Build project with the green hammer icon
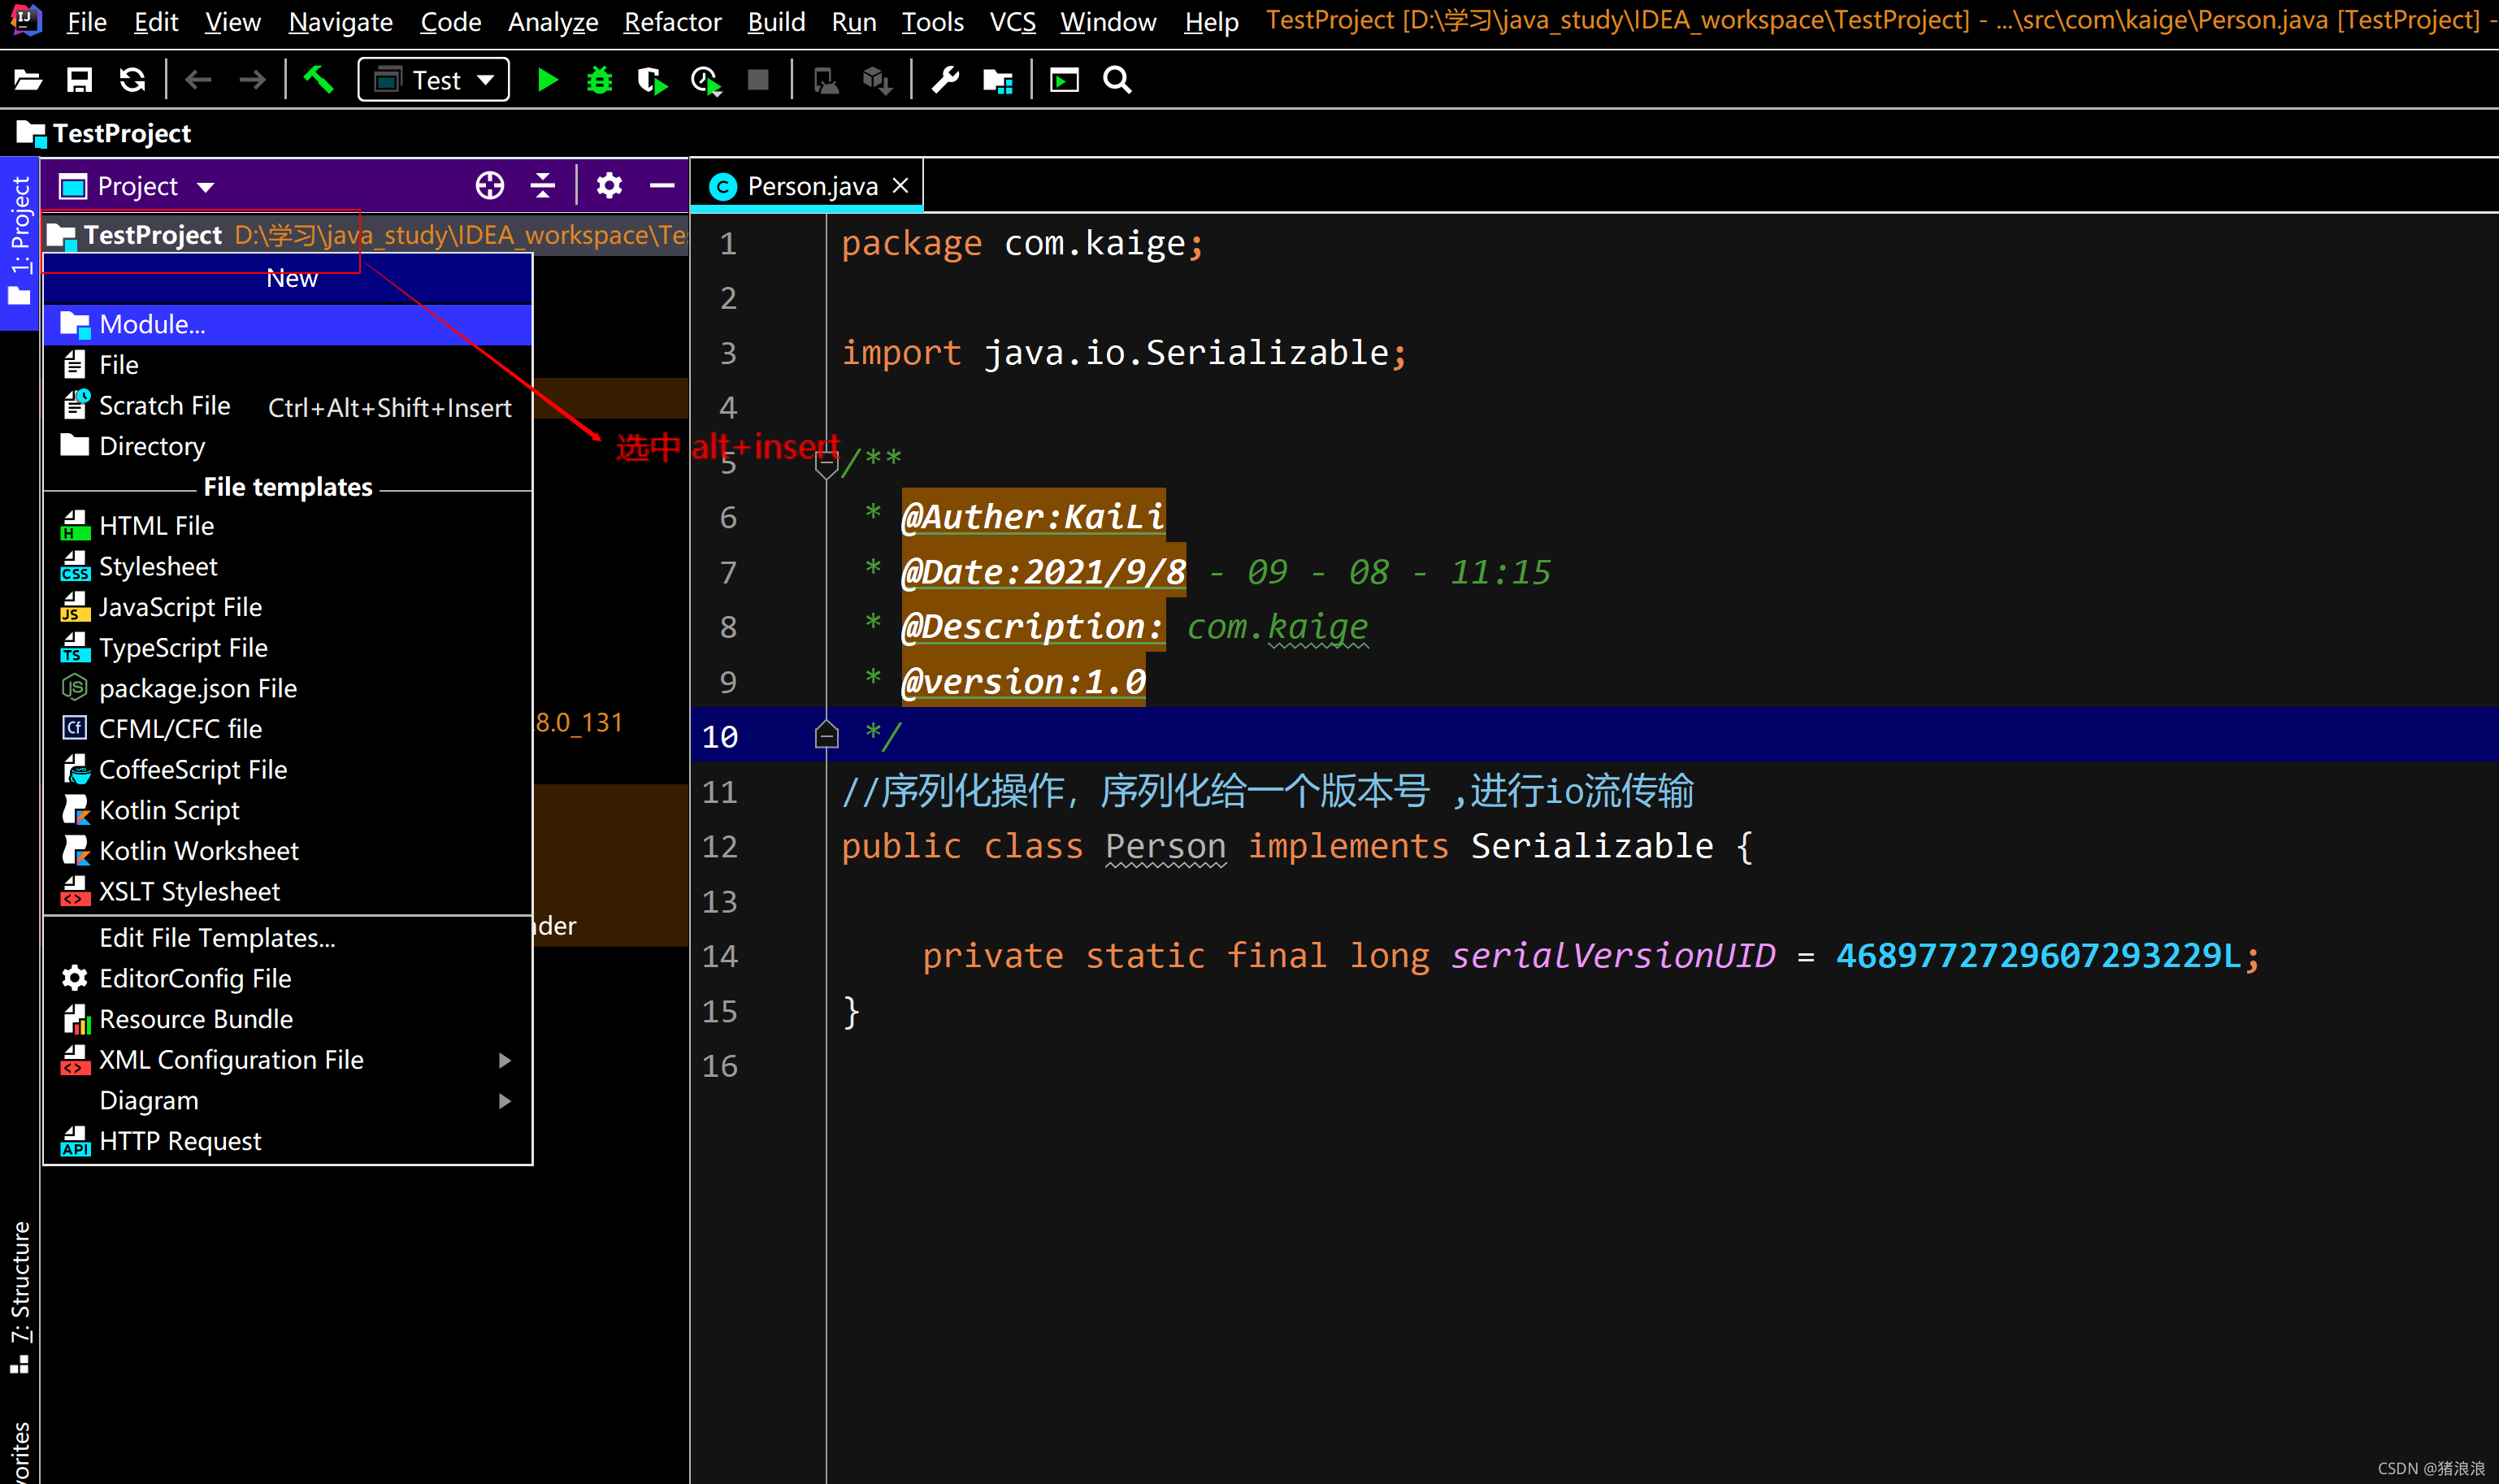The image size is (2499, 1484). tap(318, 80)
